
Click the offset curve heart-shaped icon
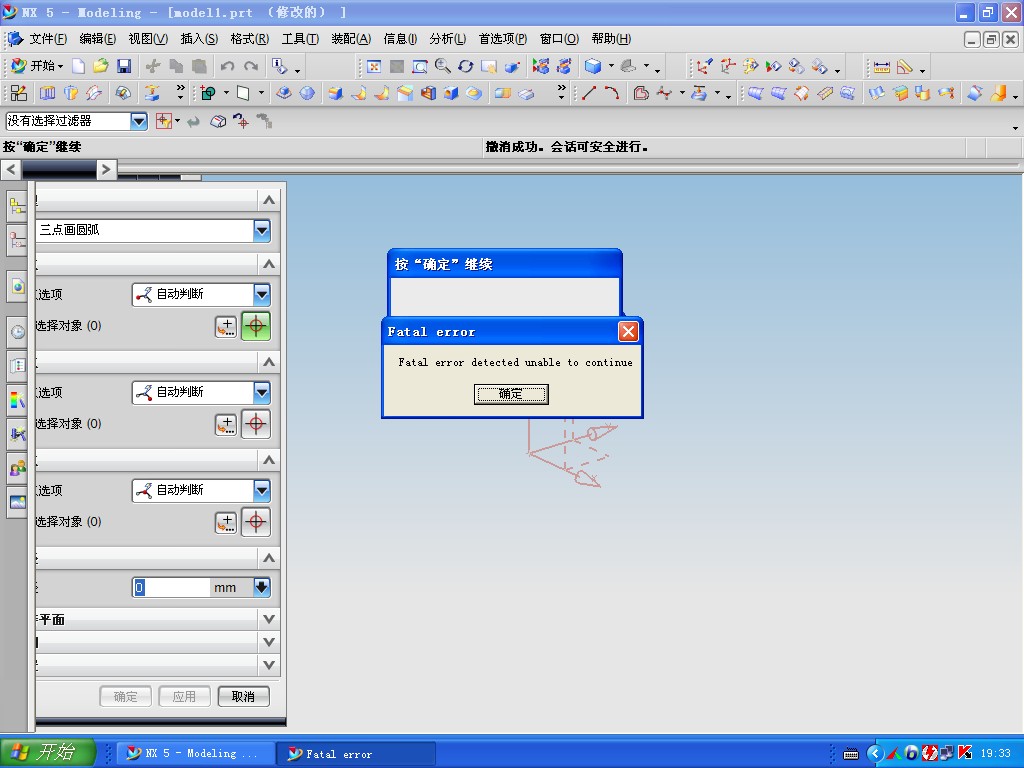(x=641, y=93)
